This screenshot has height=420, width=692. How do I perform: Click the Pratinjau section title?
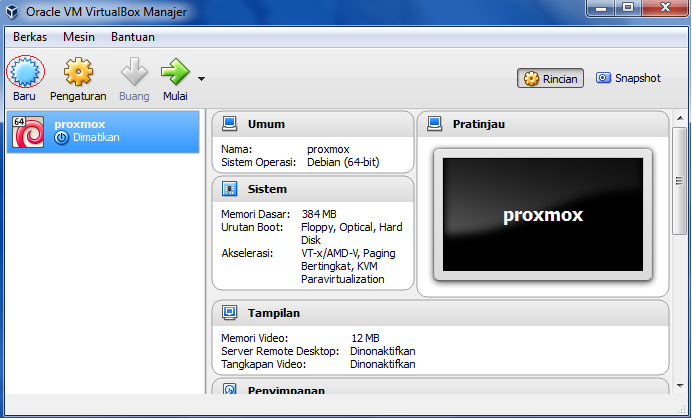[479, 124]
